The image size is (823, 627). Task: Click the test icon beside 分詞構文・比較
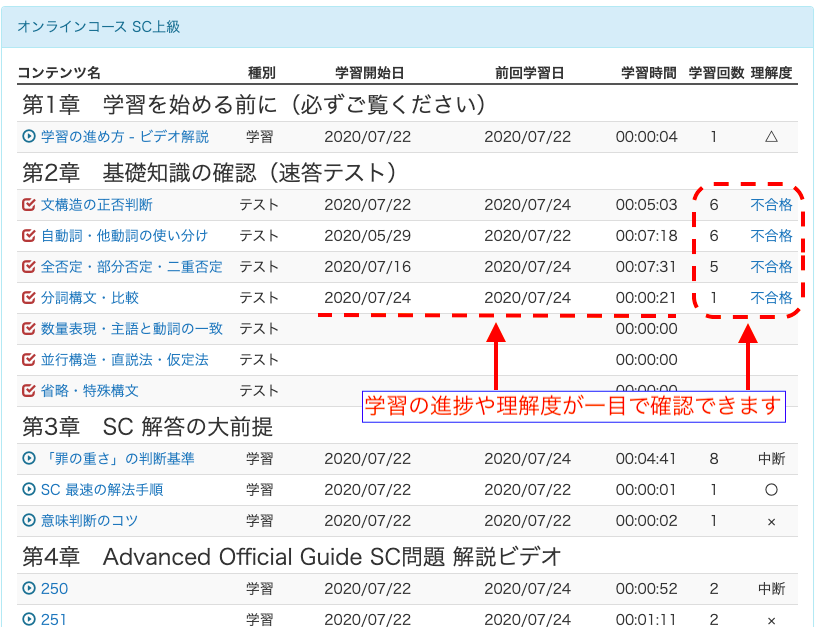click(29, 298)
